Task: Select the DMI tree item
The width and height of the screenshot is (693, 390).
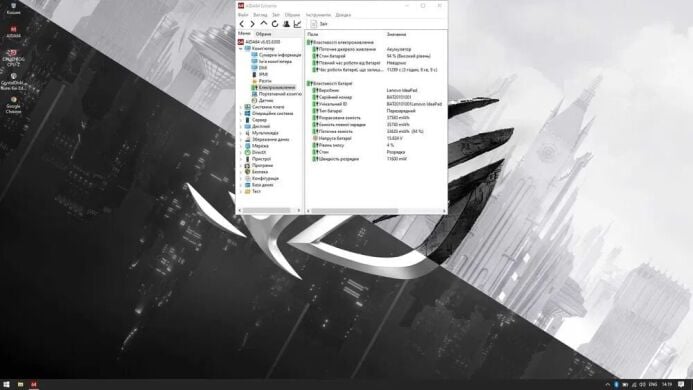Action: tap(259, 68)
